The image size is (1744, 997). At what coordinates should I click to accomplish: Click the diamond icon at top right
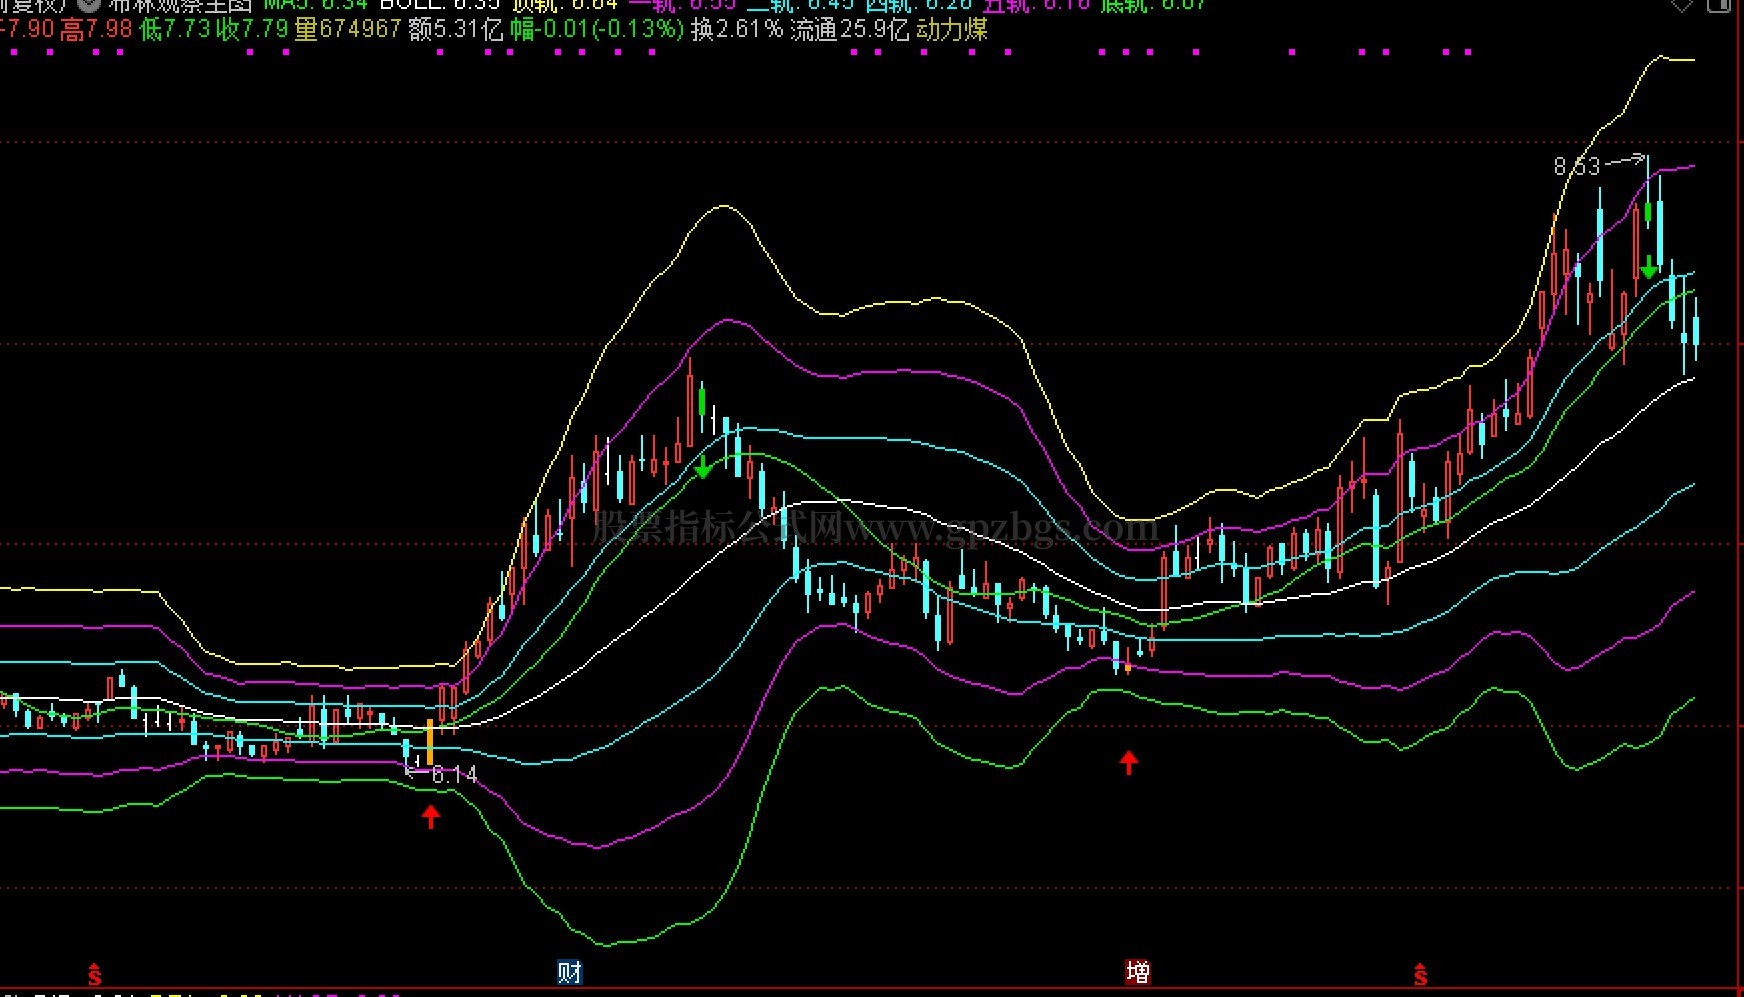(x=1682, y=5)
